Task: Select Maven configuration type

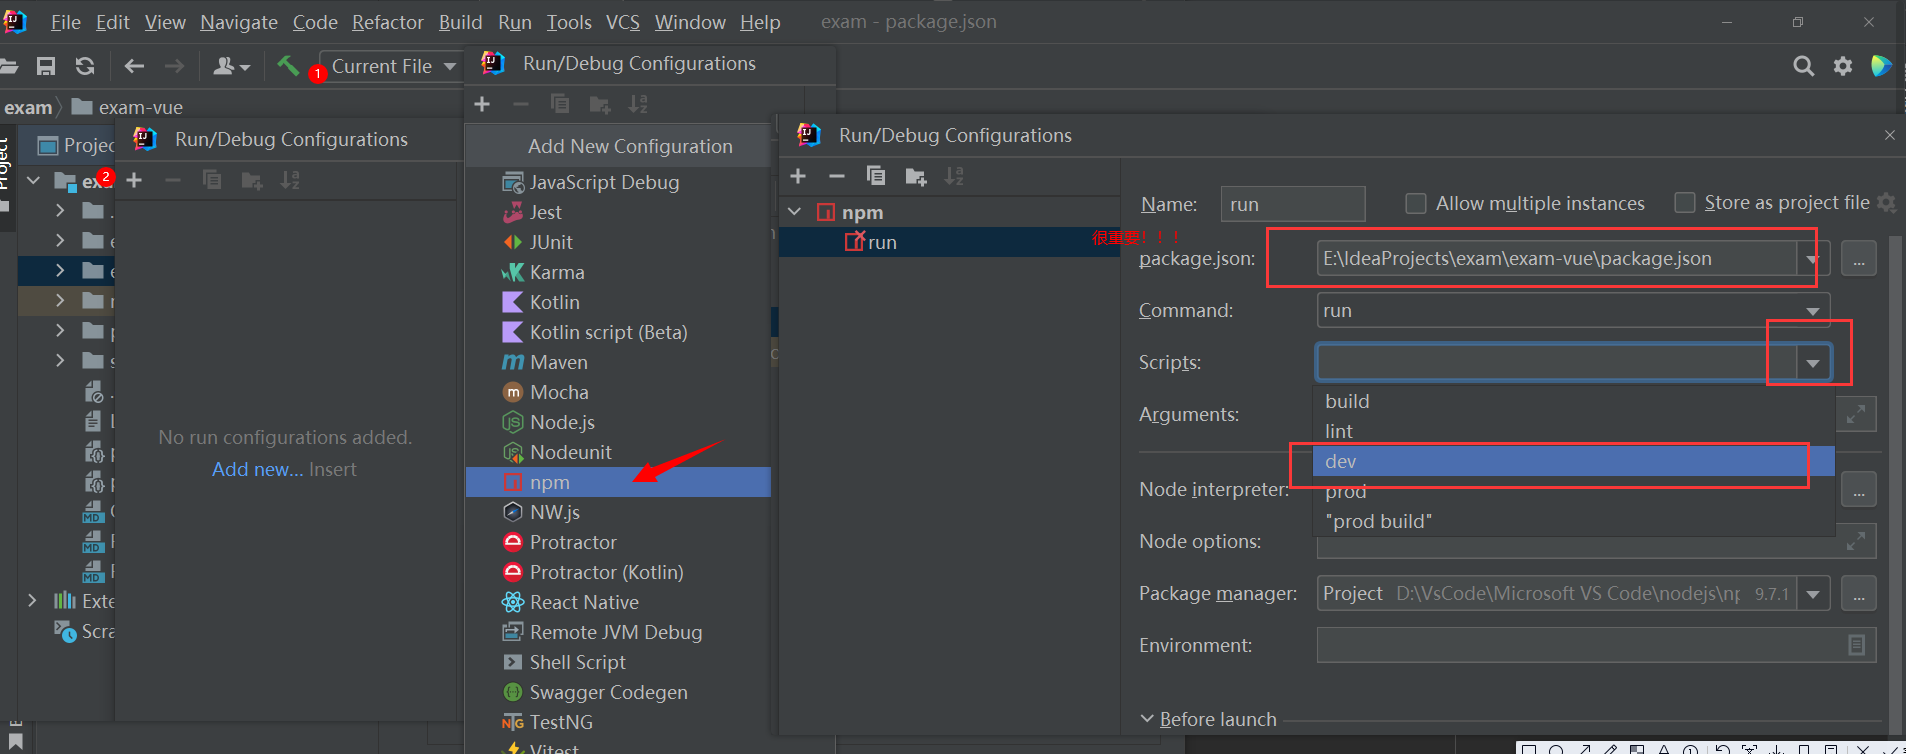Action: pos(618,362)
